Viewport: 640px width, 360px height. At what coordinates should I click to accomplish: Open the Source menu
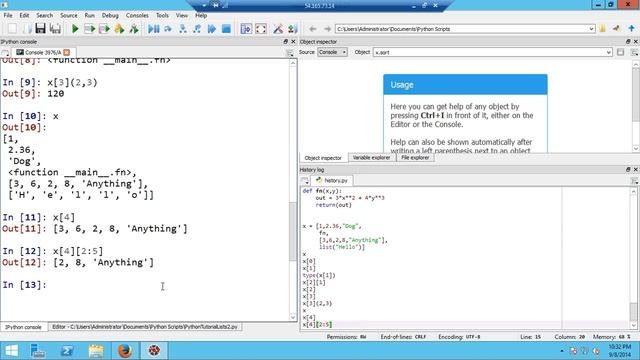(69, 16)
